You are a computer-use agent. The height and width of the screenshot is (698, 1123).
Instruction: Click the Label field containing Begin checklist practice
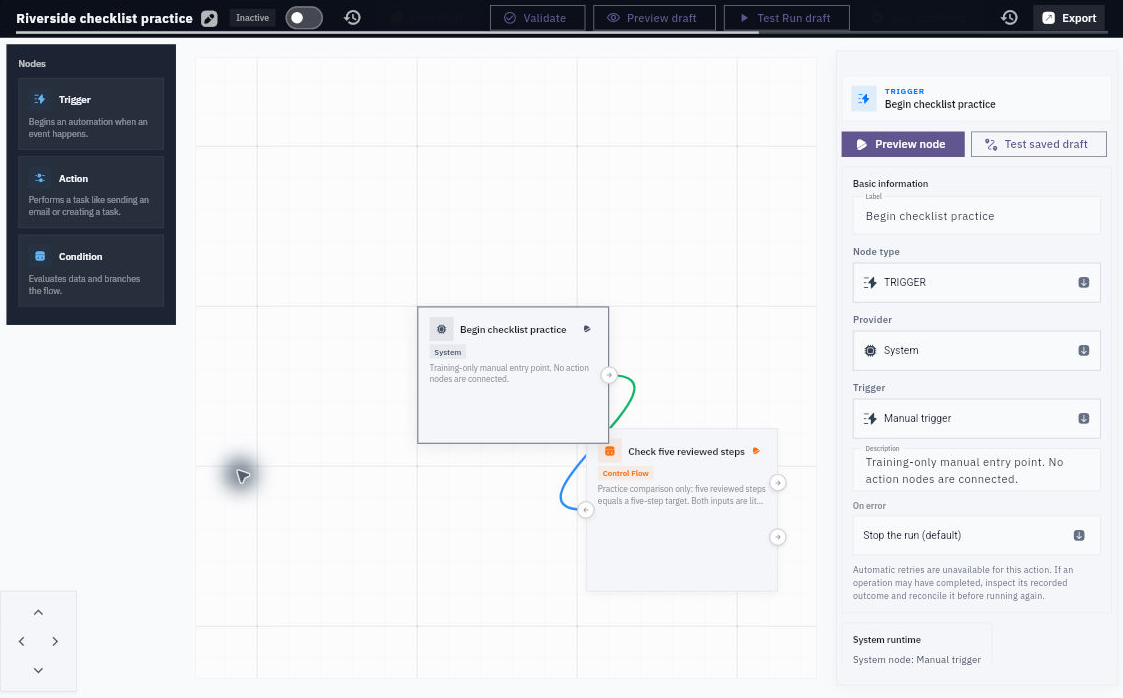click(x=976, y=215)
